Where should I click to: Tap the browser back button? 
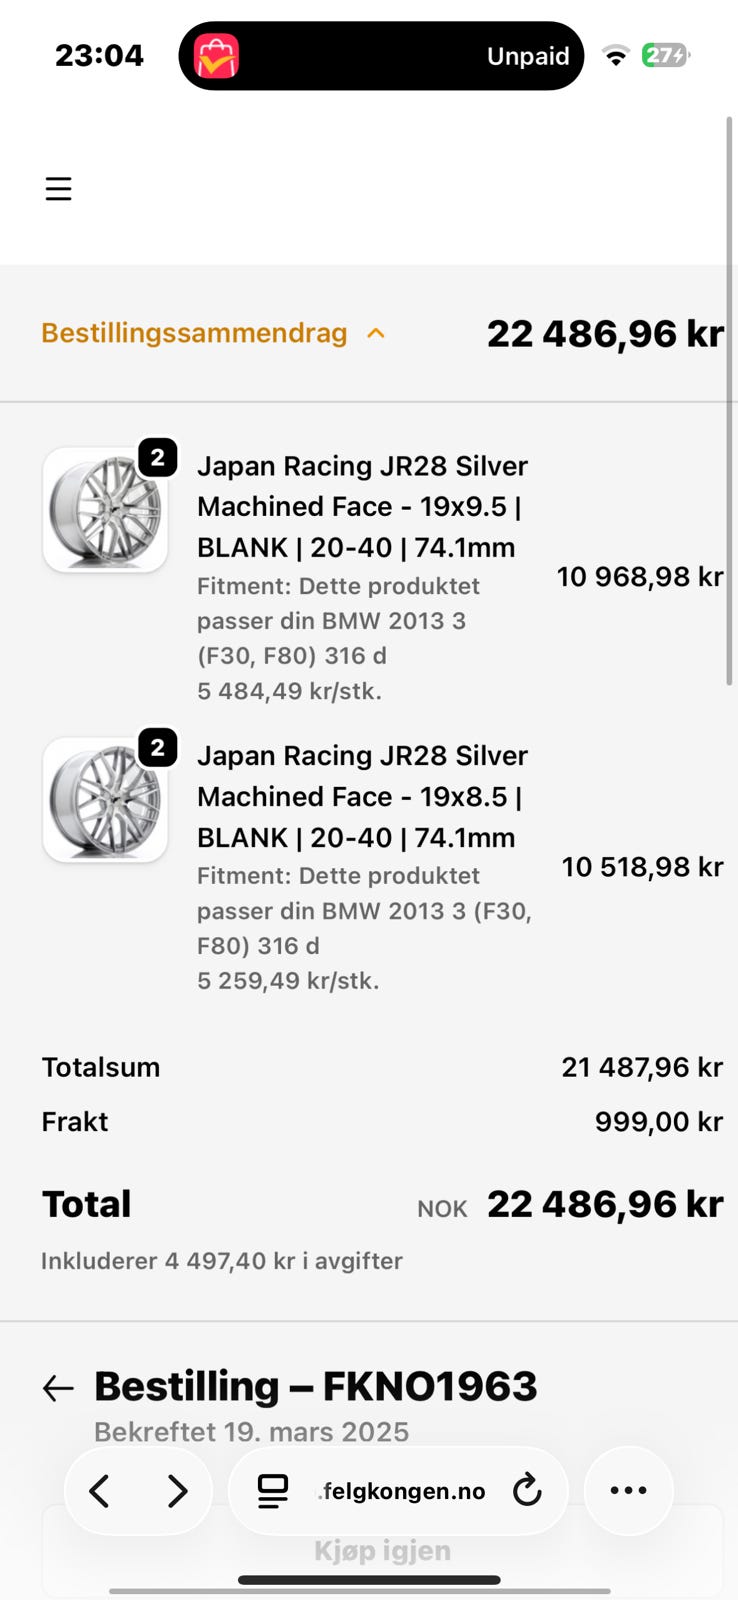tap(100, 1491)
